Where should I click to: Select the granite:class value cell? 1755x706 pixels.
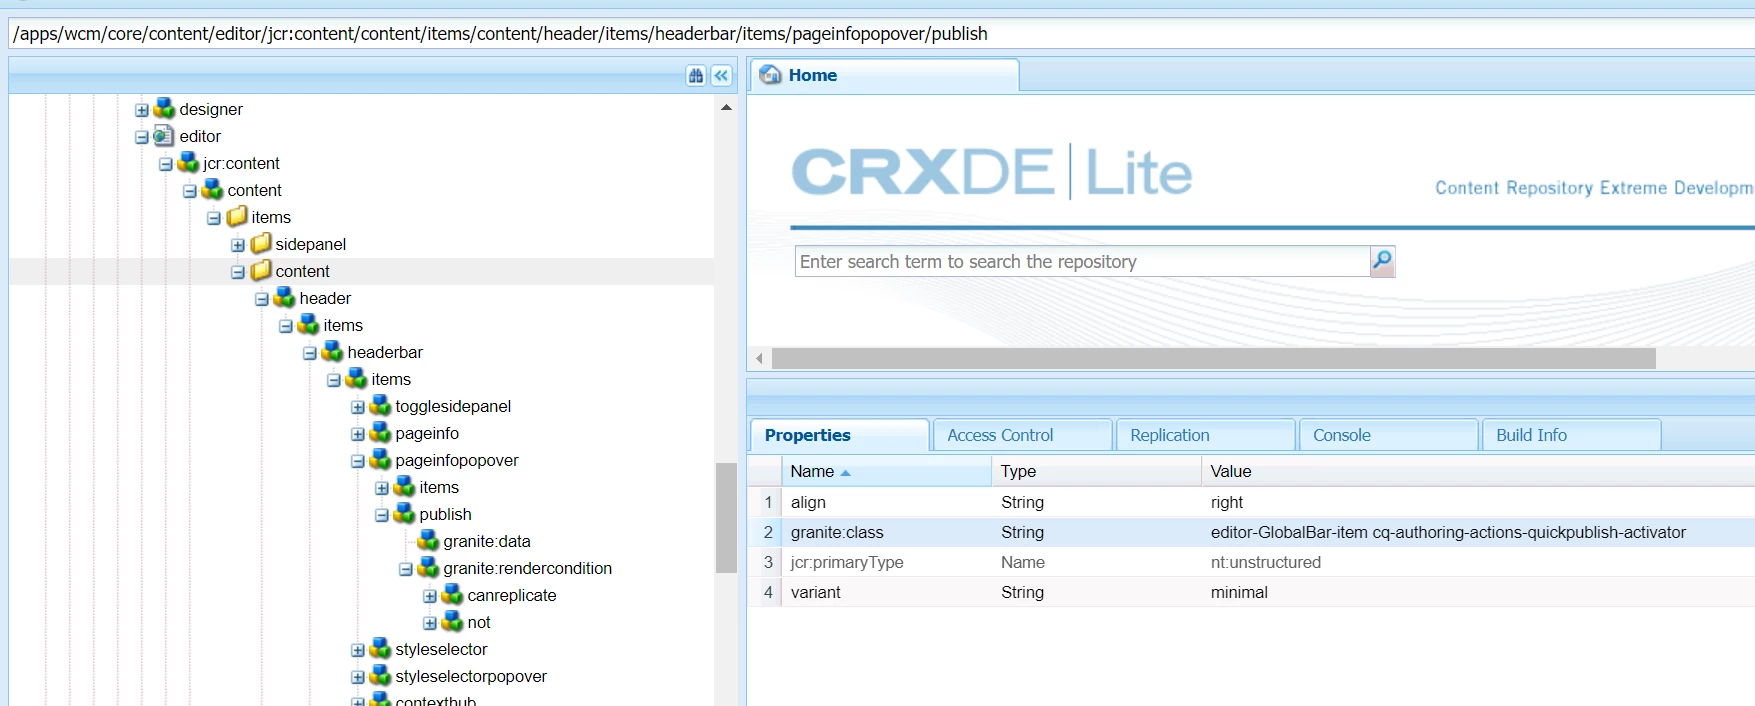pyautogui.click(x=1478, y=532)
